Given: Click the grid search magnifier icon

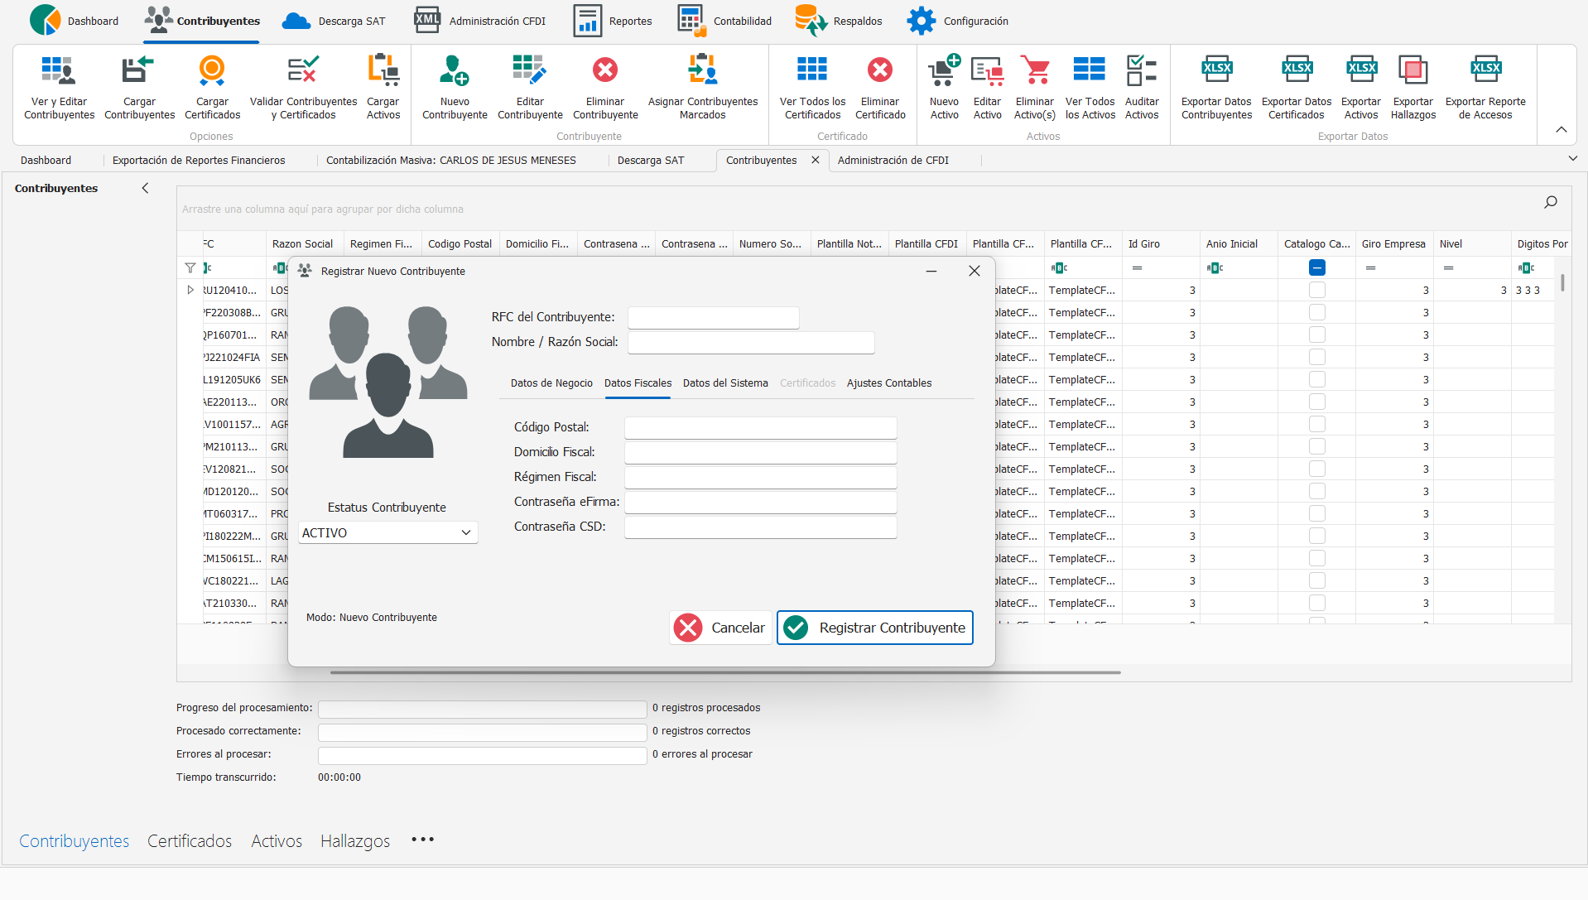Looking at the screenshot, I should 1550,203.
